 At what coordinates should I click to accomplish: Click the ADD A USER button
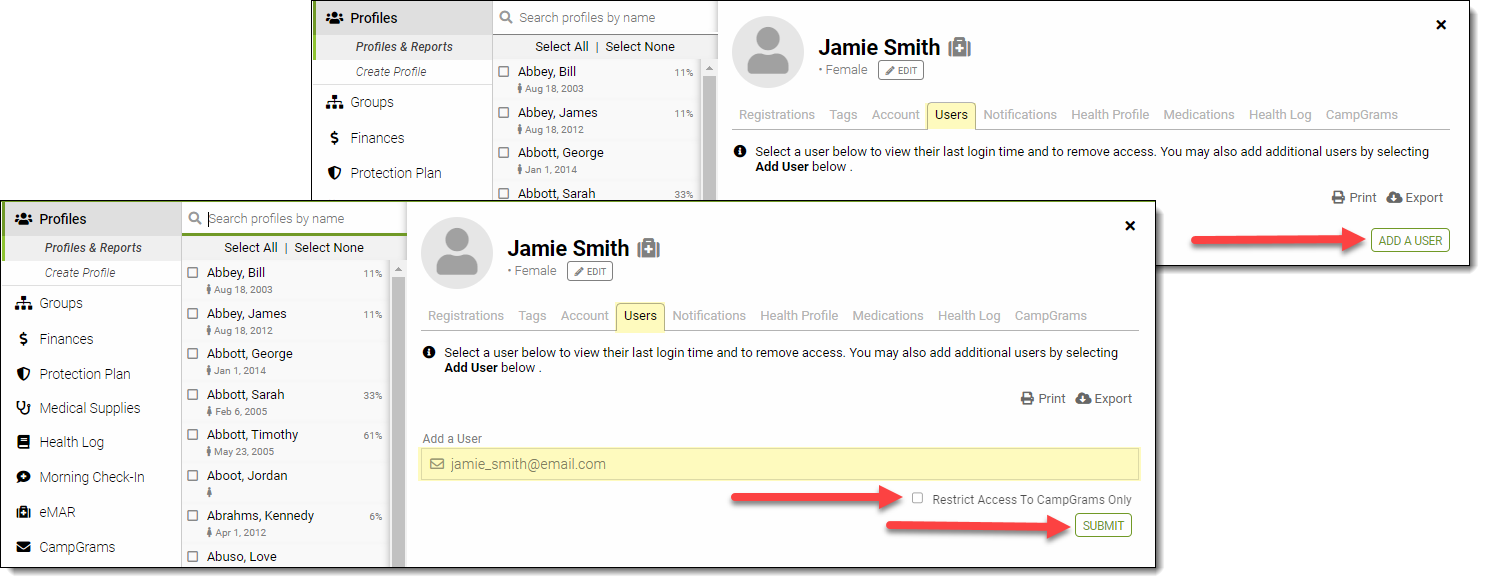coord(1410,240)
